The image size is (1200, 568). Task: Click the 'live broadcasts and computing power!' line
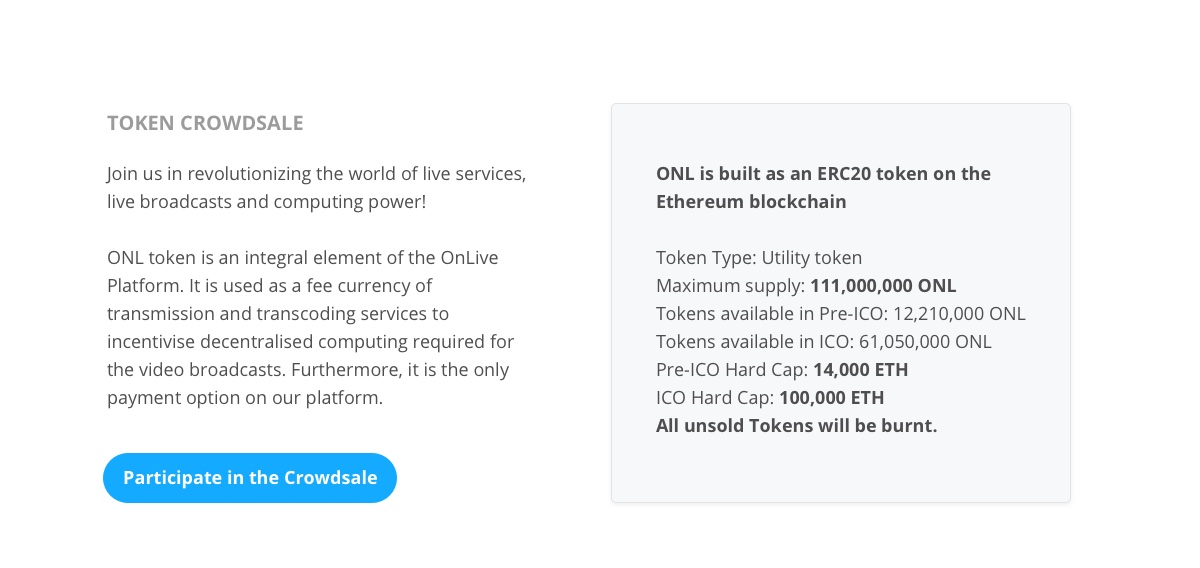(x=266, y=201)
